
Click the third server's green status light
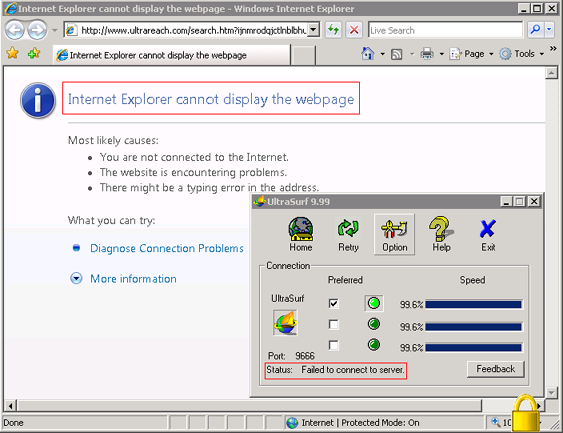pyautogui.click(x=374, y=345)
